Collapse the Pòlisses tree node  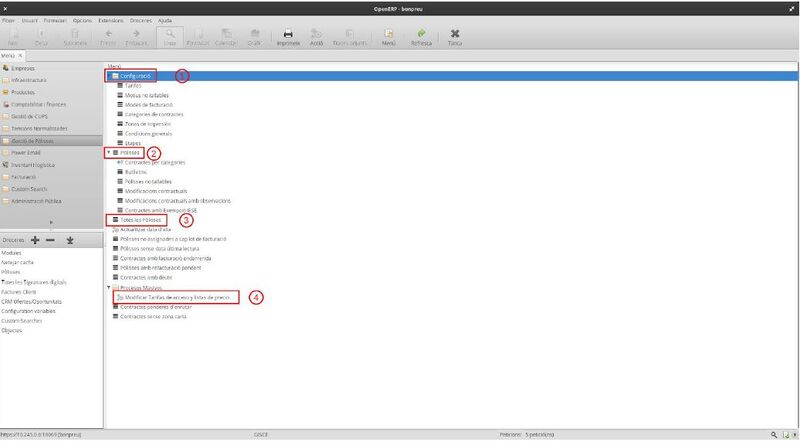click(x=108, y=153)
